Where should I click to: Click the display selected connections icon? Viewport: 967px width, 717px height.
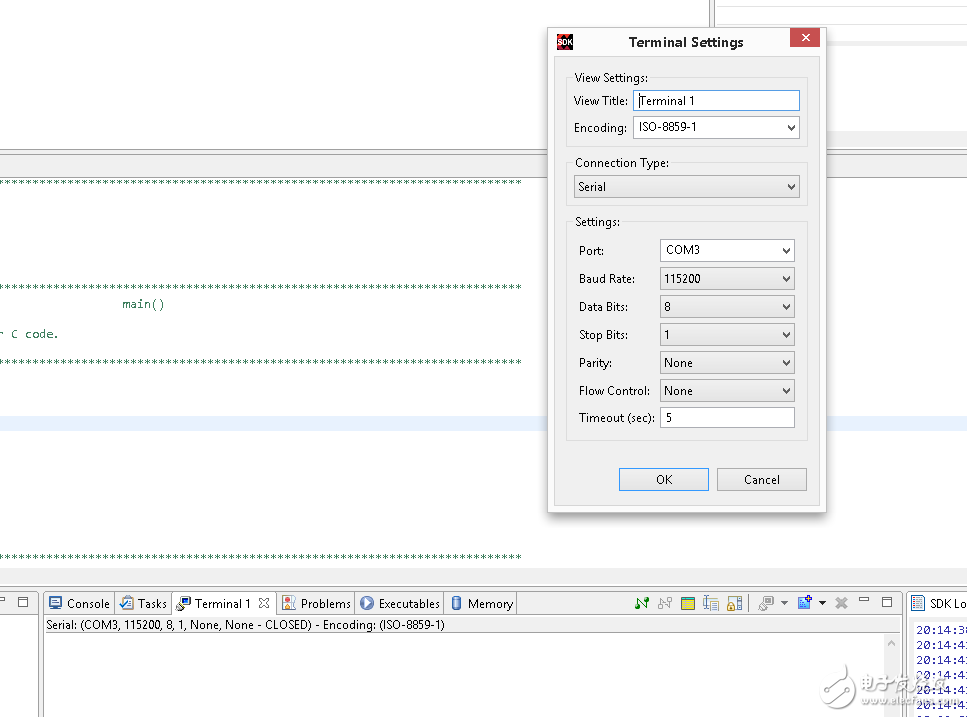tap(766, 603)
